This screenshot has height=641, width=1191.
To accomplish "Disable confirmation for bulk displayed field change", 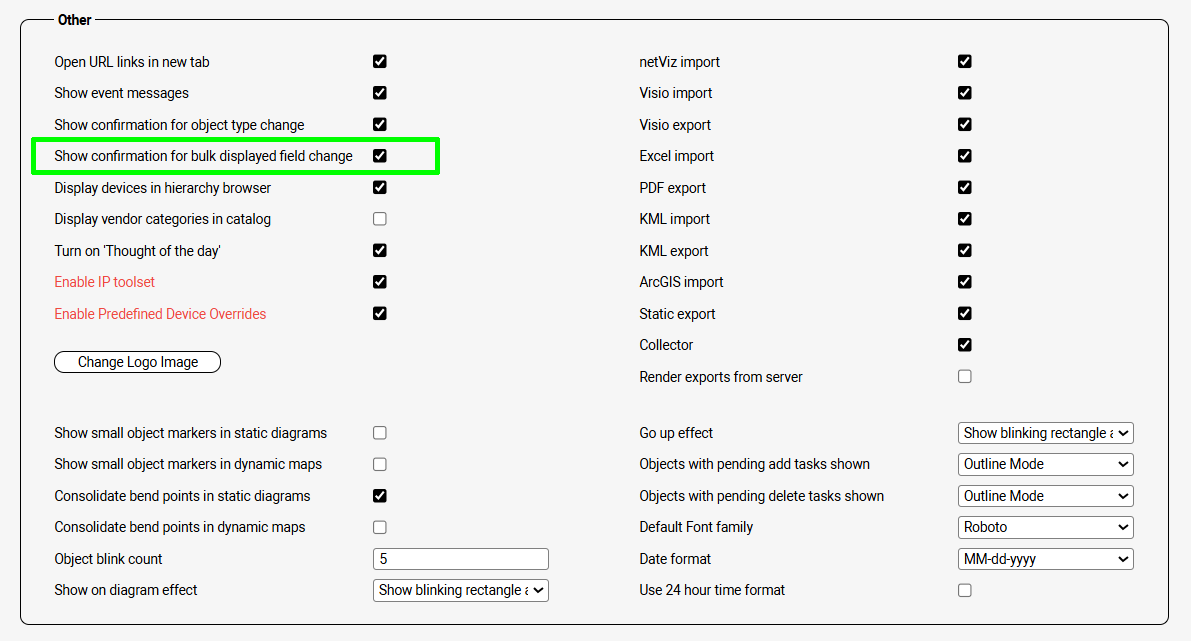I will 380,156.
